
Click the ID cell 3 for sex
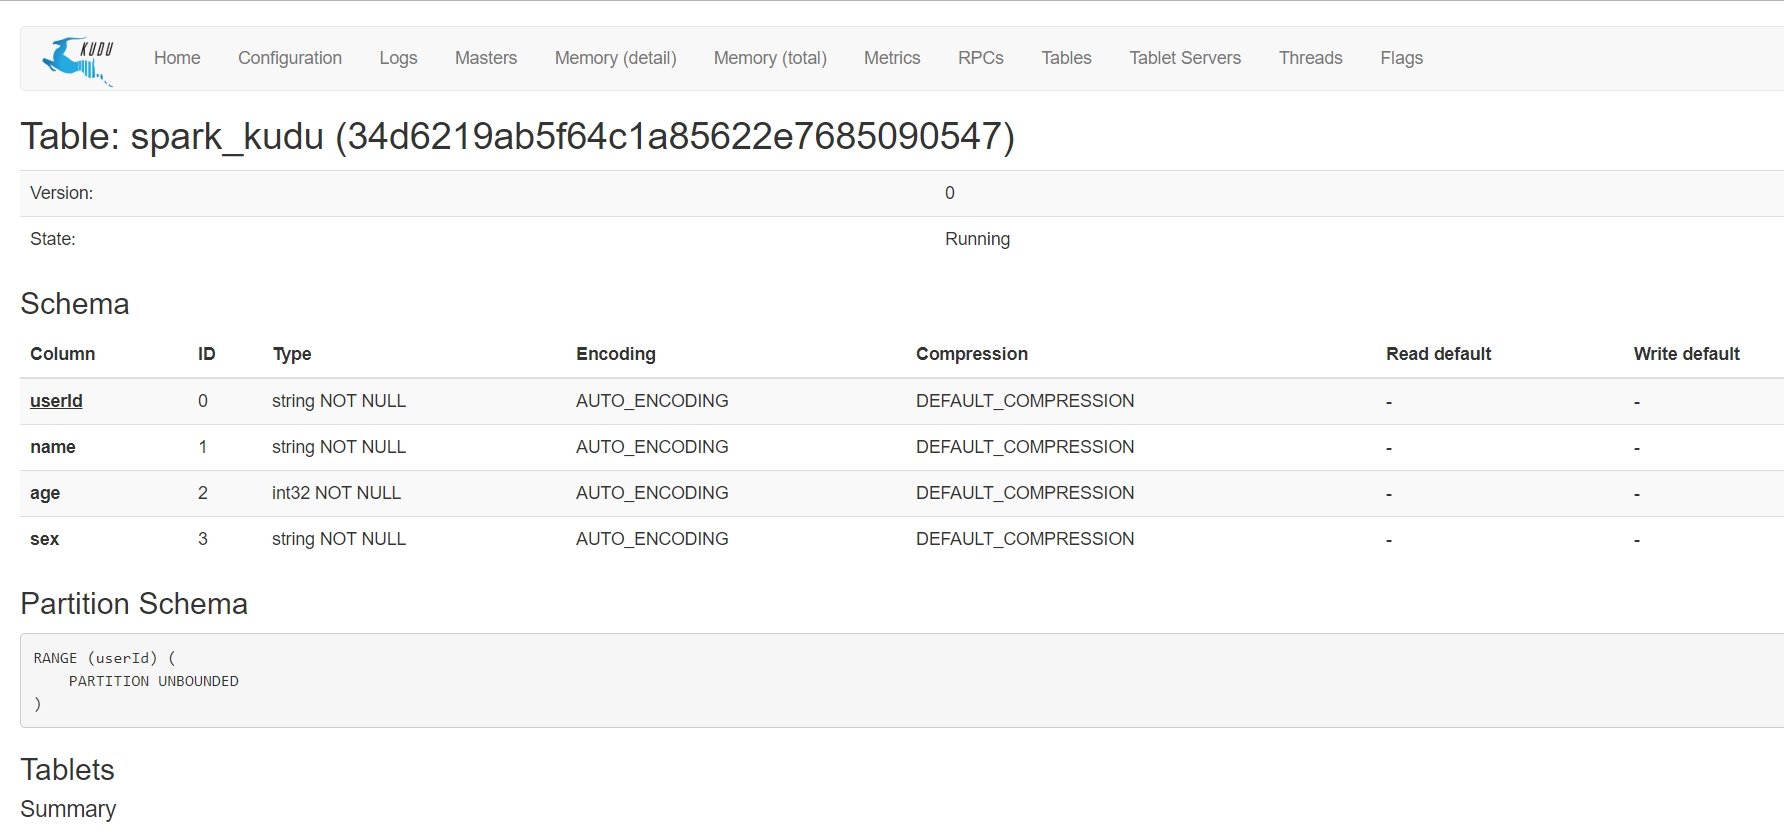click(203, 539)
